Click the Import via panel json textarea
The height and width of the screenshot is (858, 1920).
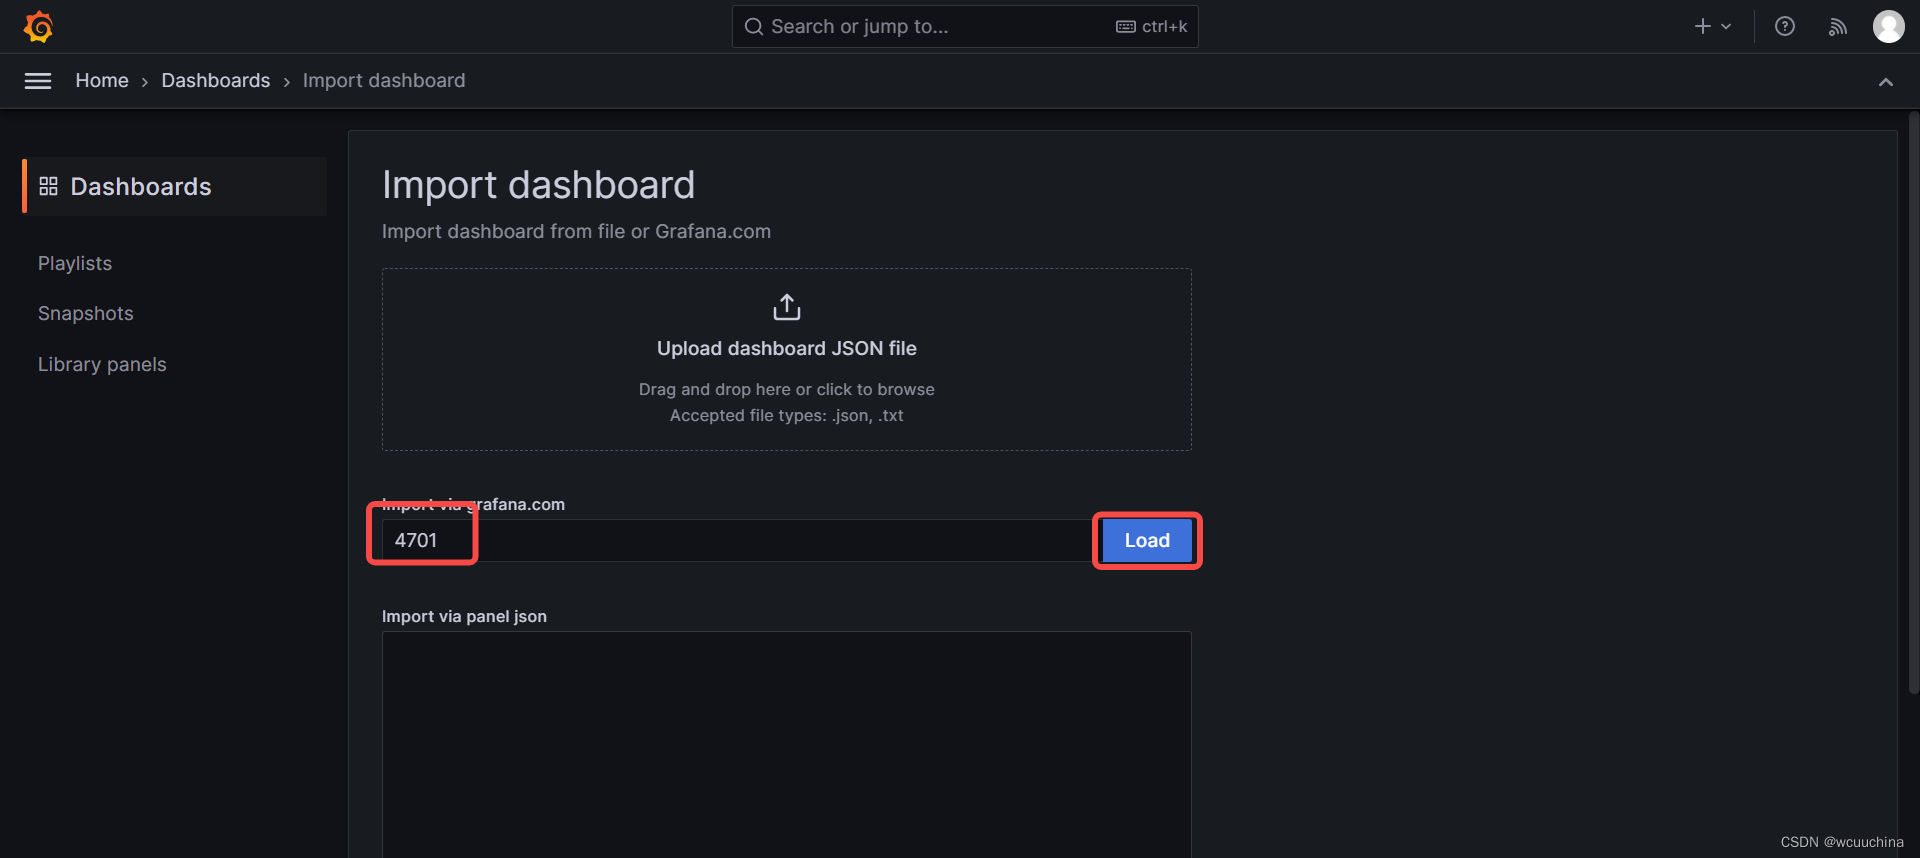pos(787,744)
